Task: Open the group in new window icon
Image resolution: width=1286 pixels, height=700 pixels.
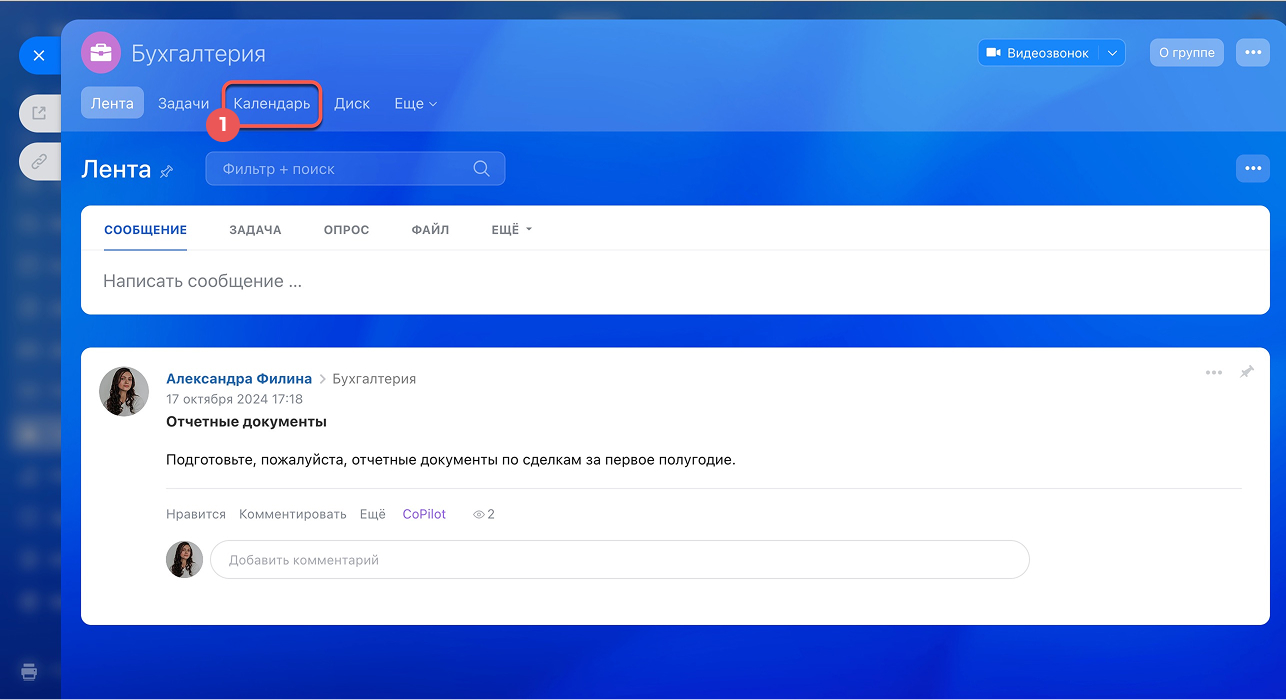Action: (x=39, y=113)
